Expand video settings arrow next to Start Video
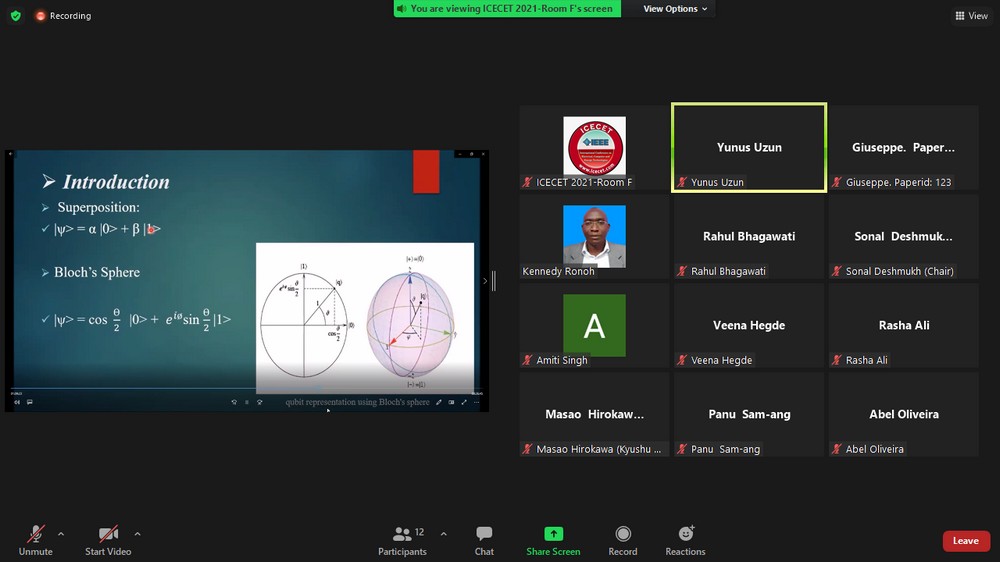This screenshot has height=562, width=1000. point(137,533)
